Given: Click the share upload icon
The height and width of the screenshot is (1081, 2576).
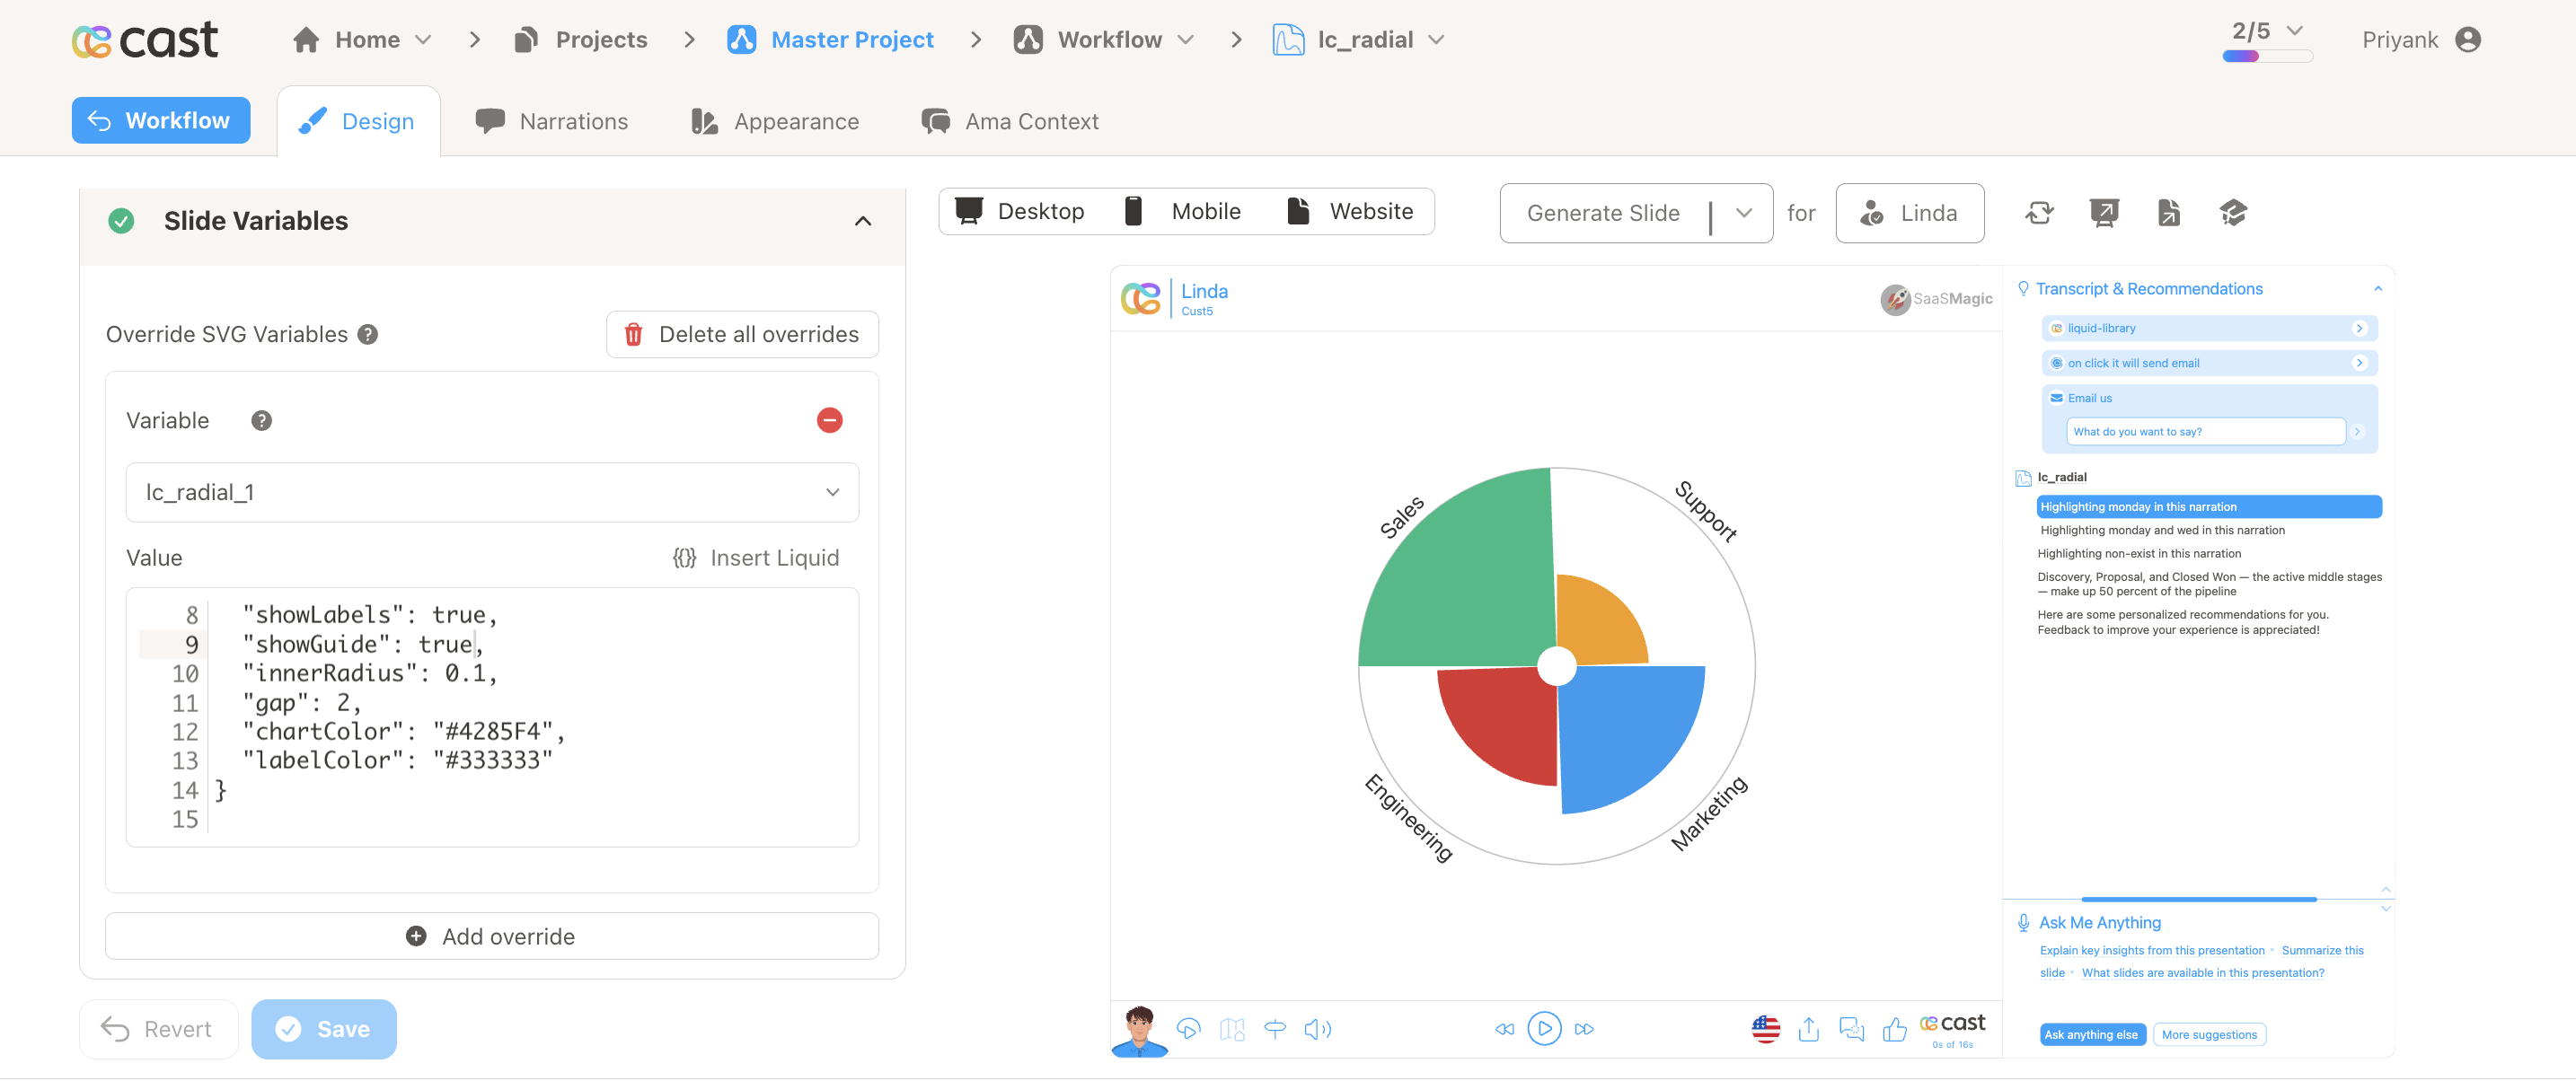Looking at the screenshot, I should point(1808,1028).
